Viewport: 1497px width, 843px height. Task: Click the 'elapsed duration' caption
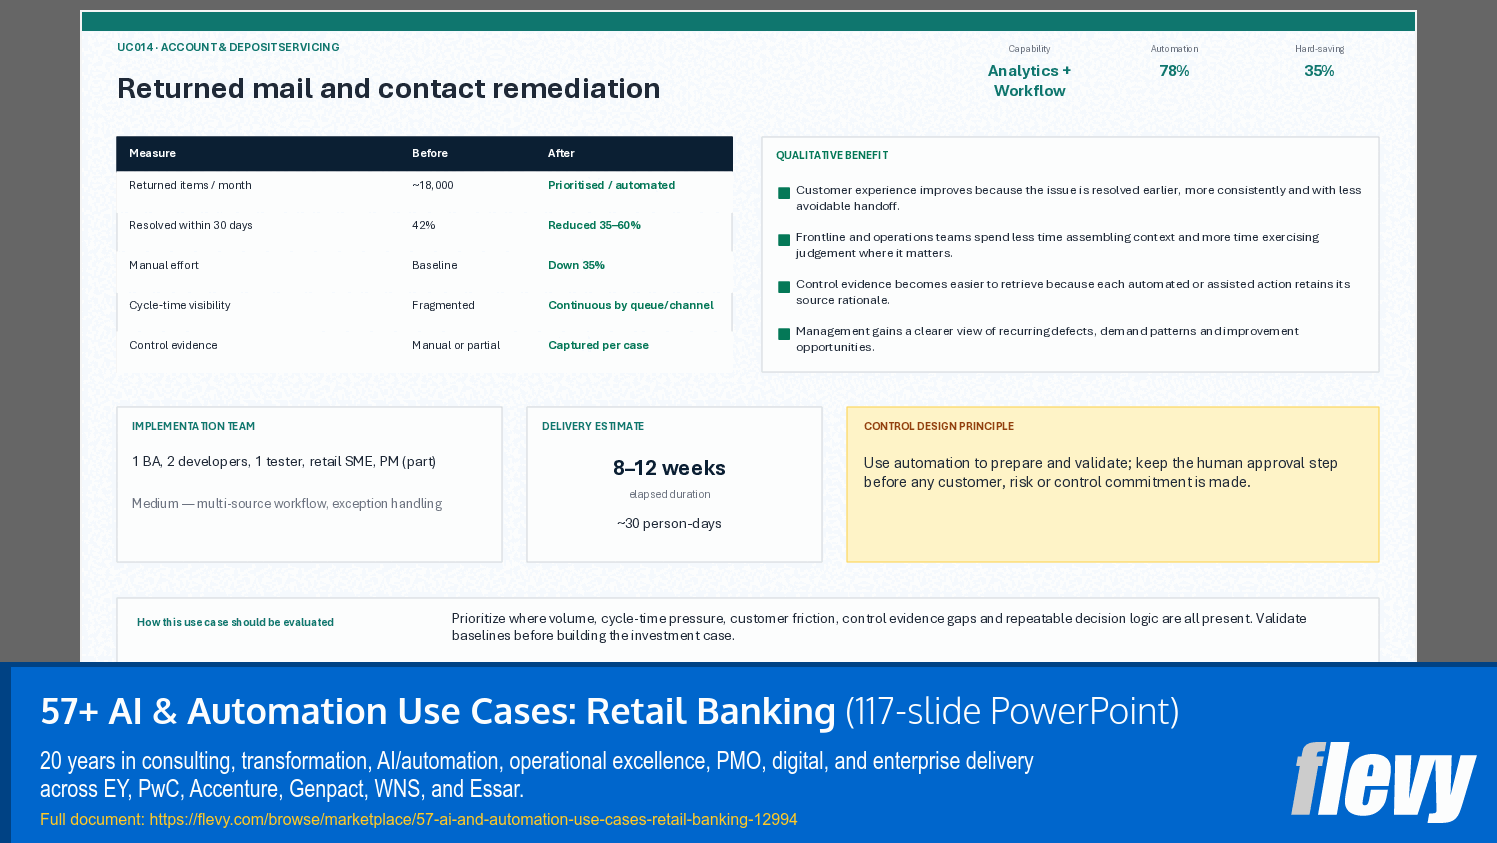669,494
